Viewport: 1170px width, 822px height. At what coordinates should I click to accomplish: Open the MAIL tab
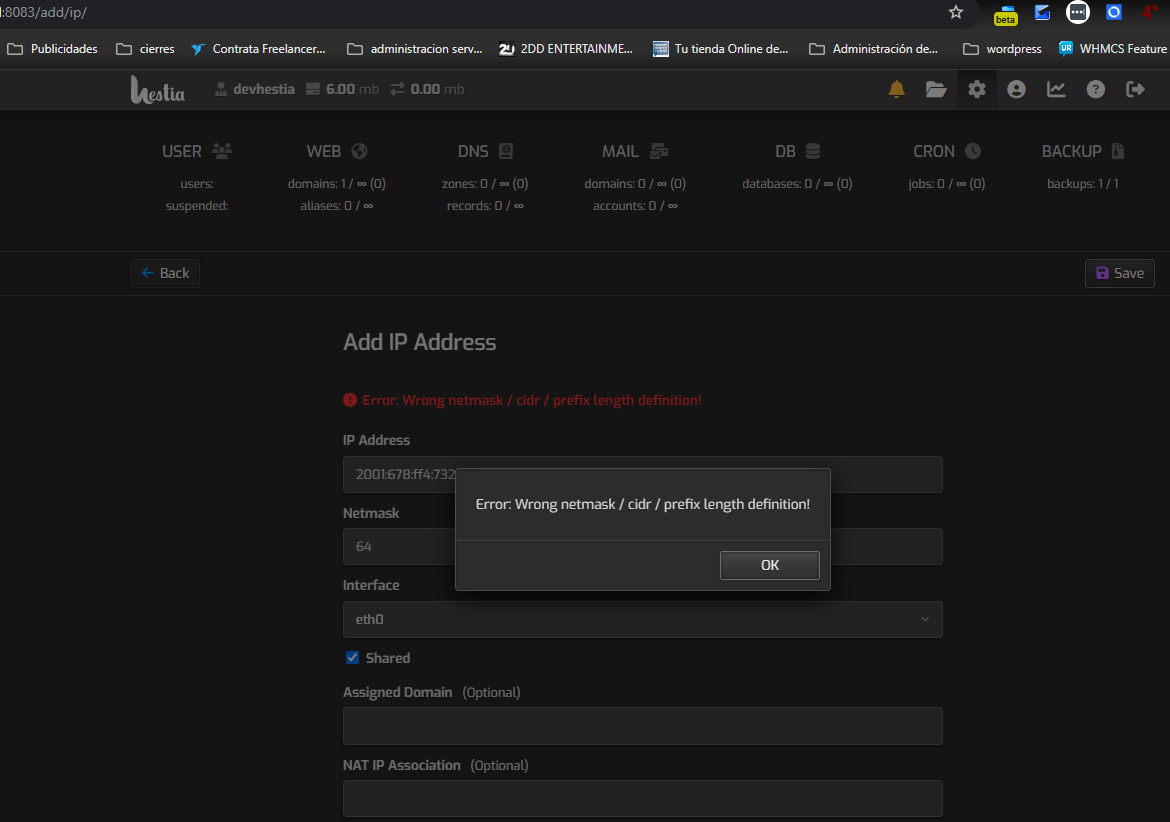(x=635, y=151)
